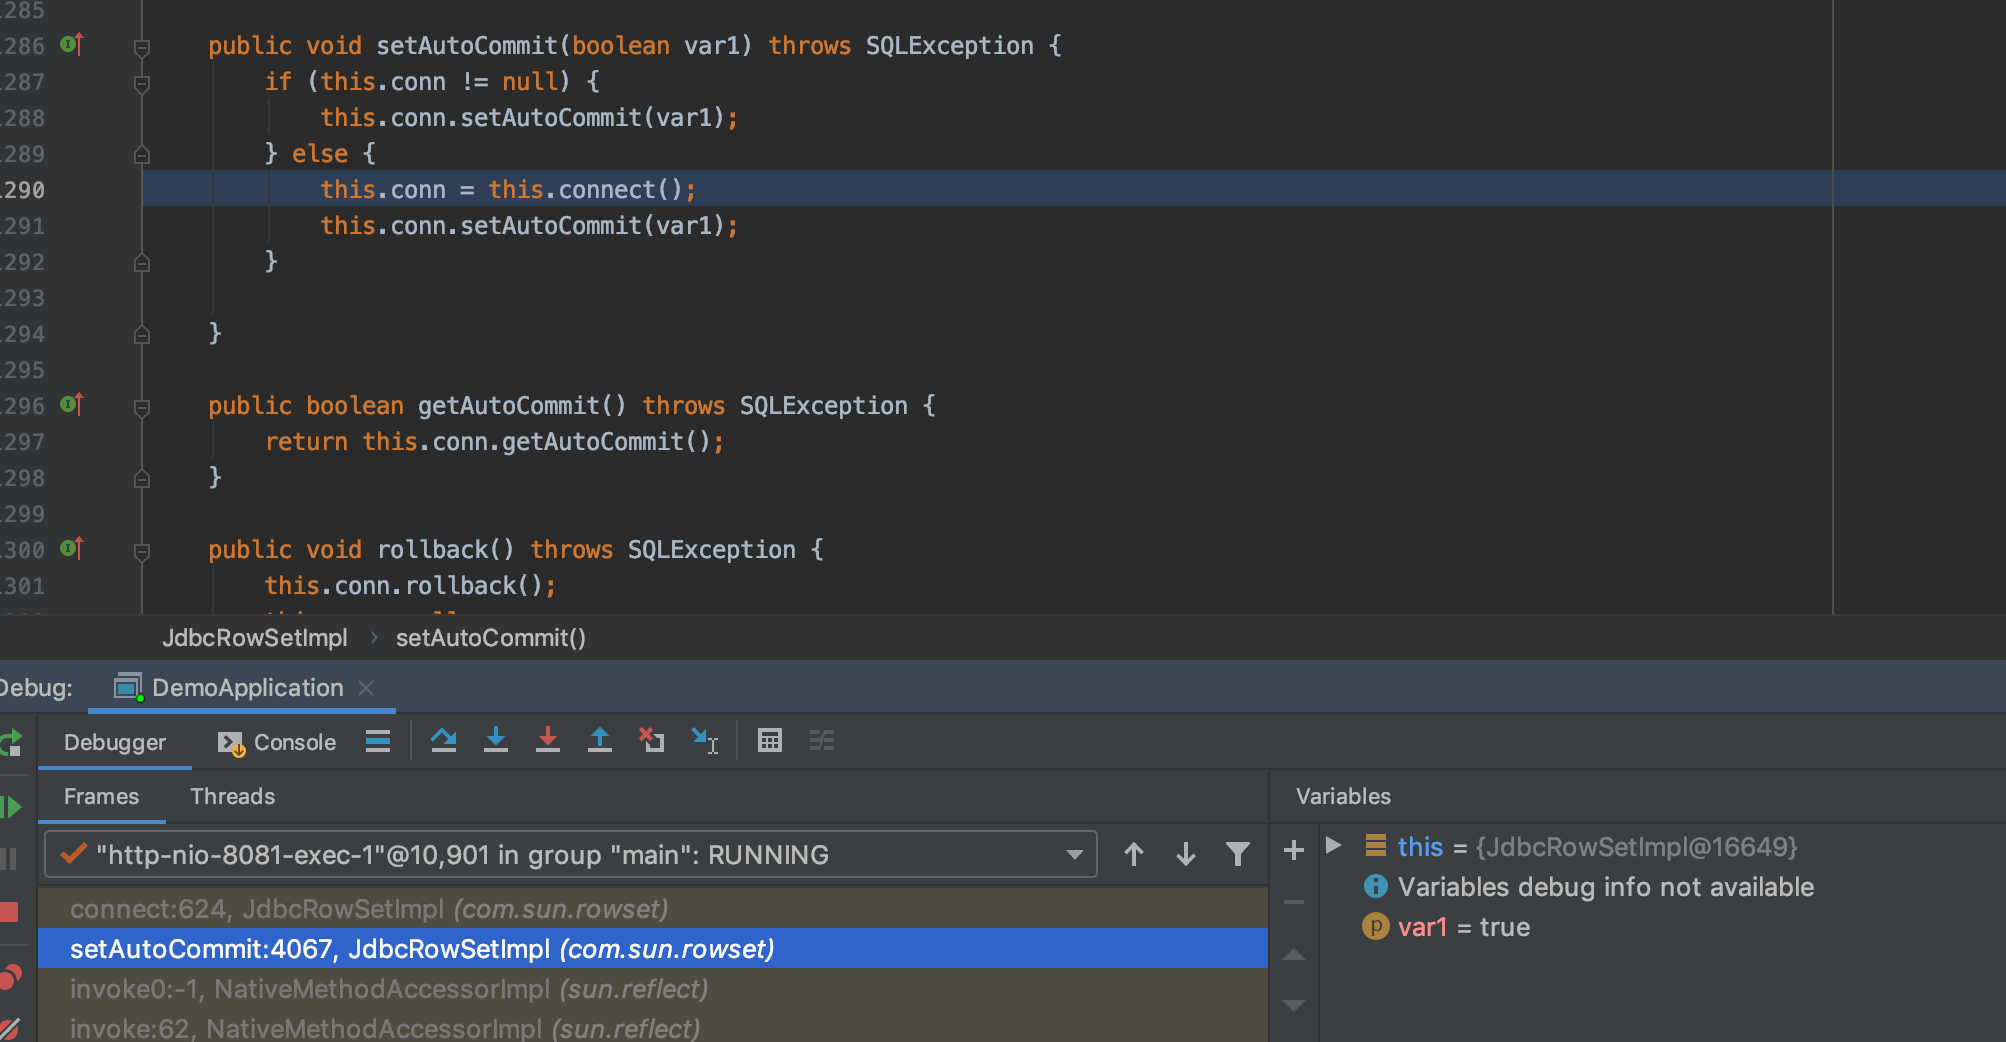
Task: Add a new watch with plus icon
Action: pyautogui.click(x=1294, y=850)
